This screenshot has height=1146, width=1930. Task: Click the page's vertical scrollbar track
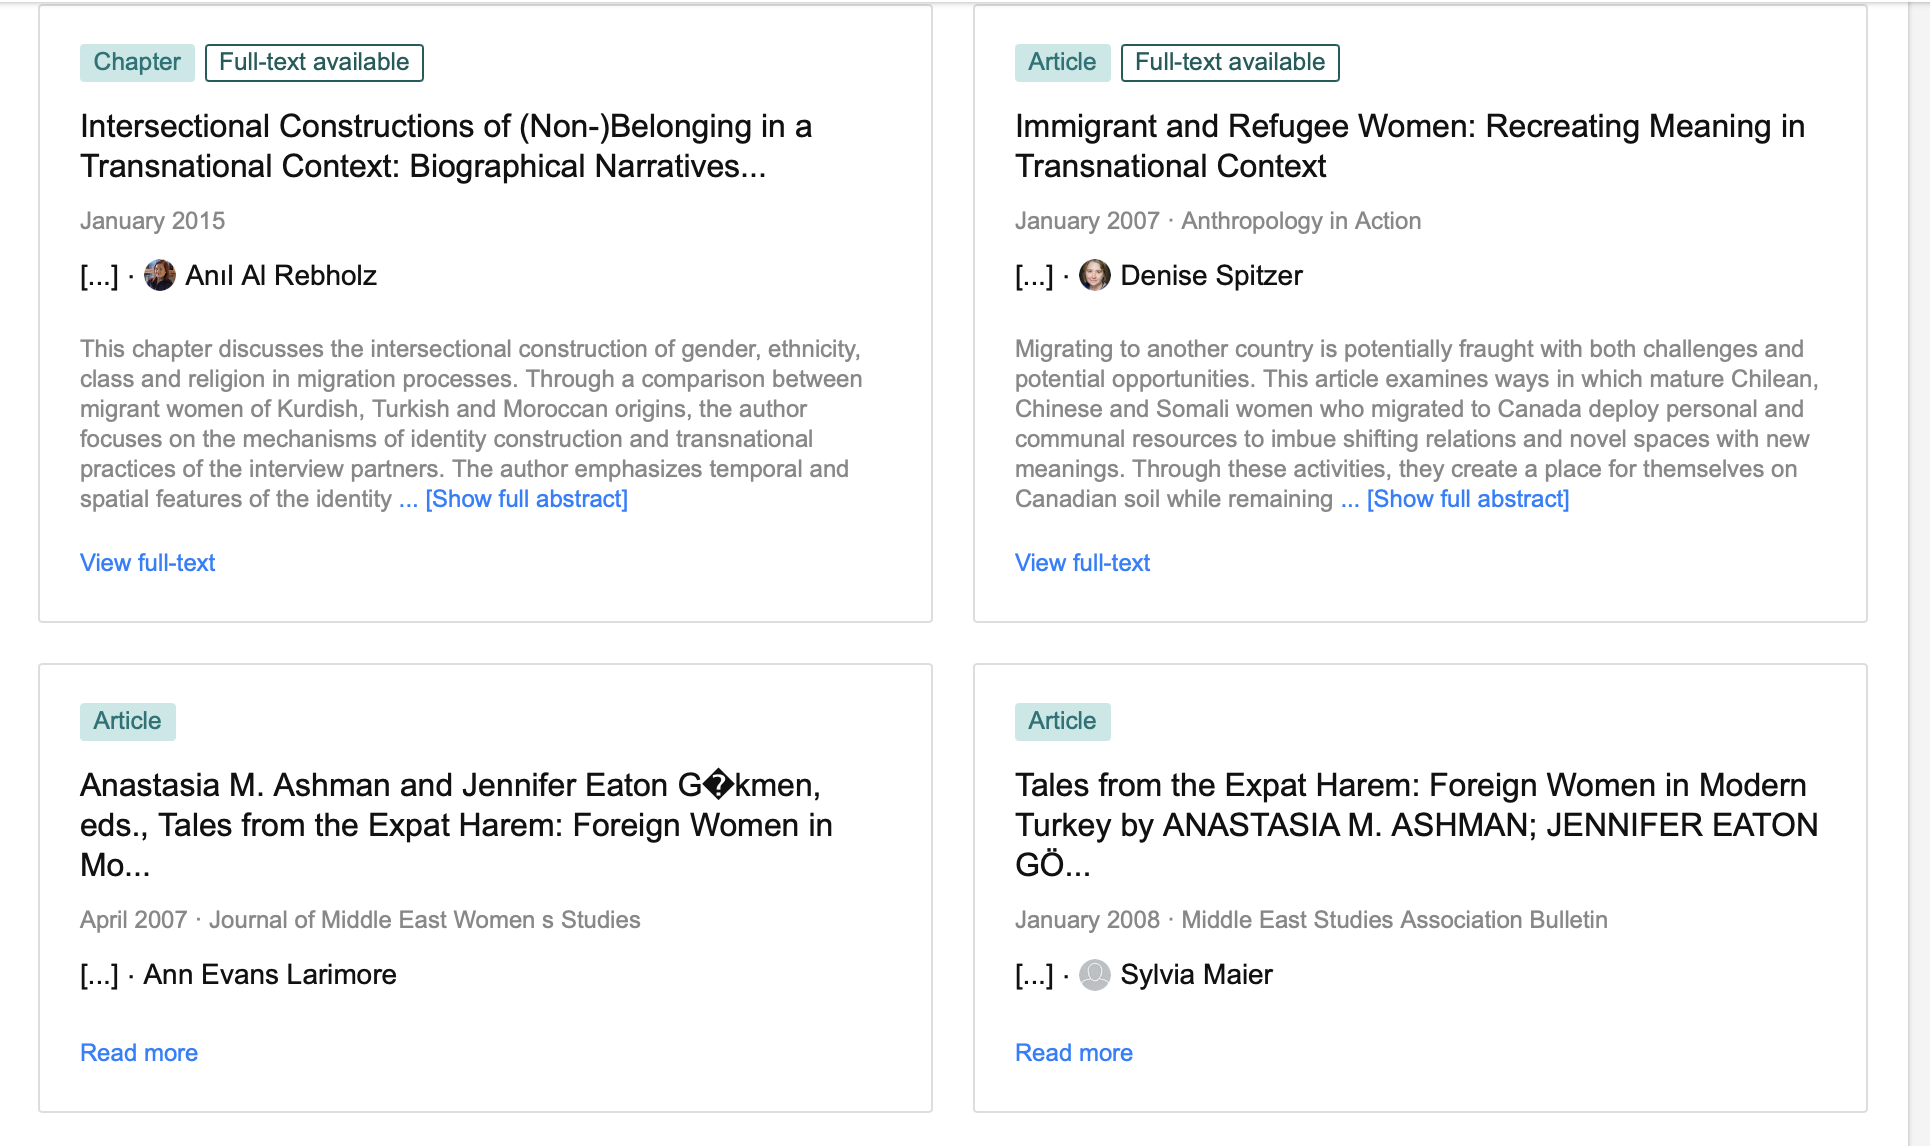(1919, 573)
